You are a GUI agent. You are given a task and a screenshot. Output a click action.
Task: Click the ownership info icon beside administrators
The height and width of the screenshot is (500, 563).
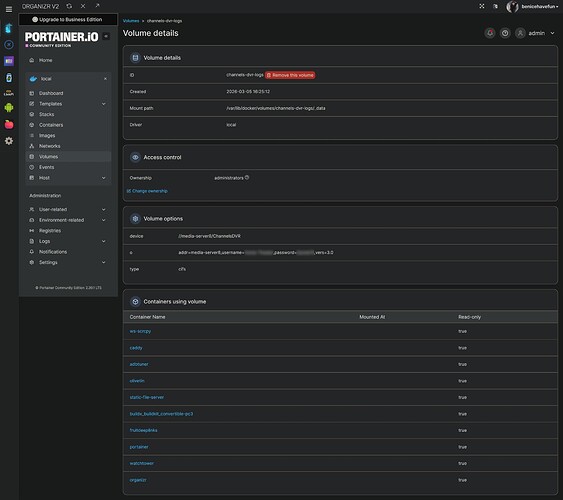click(x=247, y=177)
